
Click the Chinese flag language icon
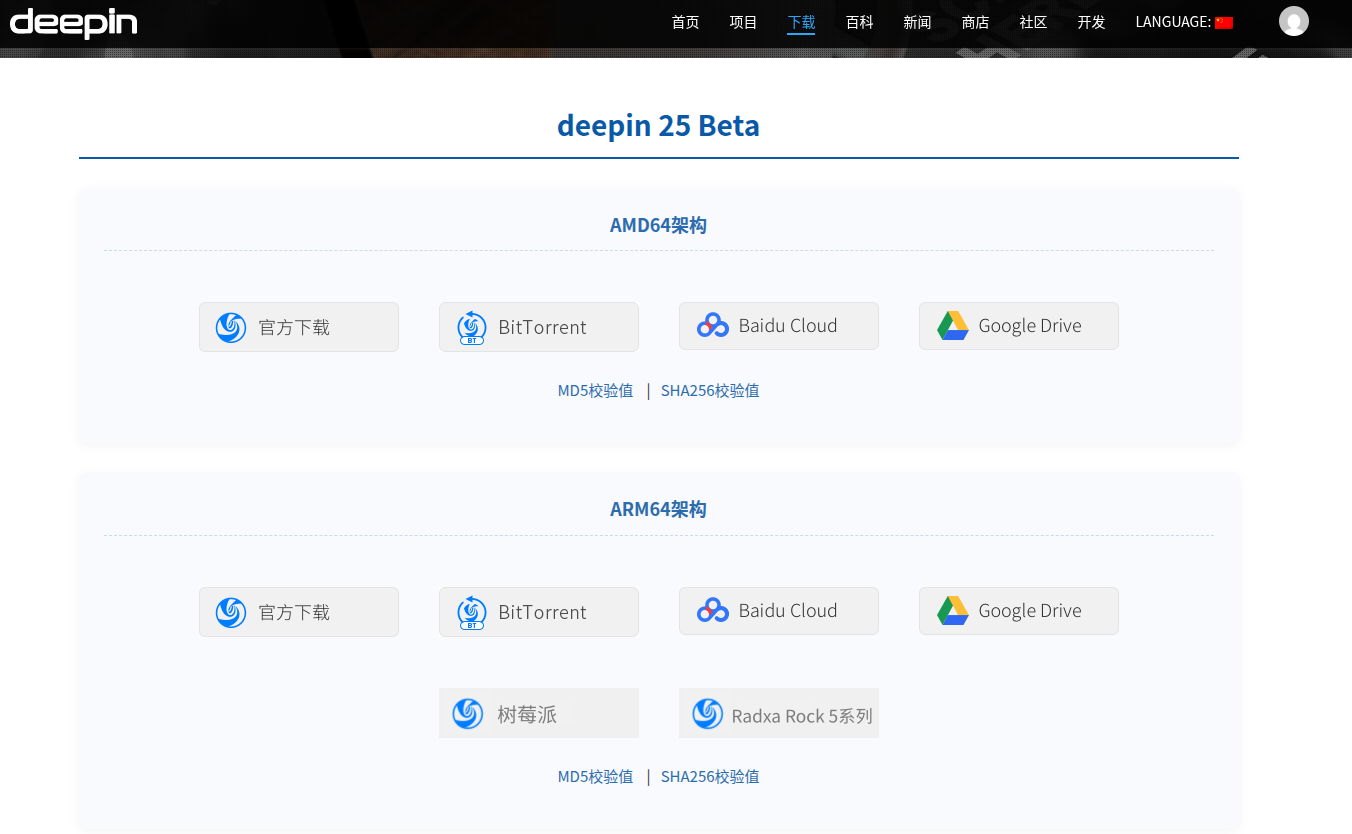pyautogui.click(x=1224, y=23)
